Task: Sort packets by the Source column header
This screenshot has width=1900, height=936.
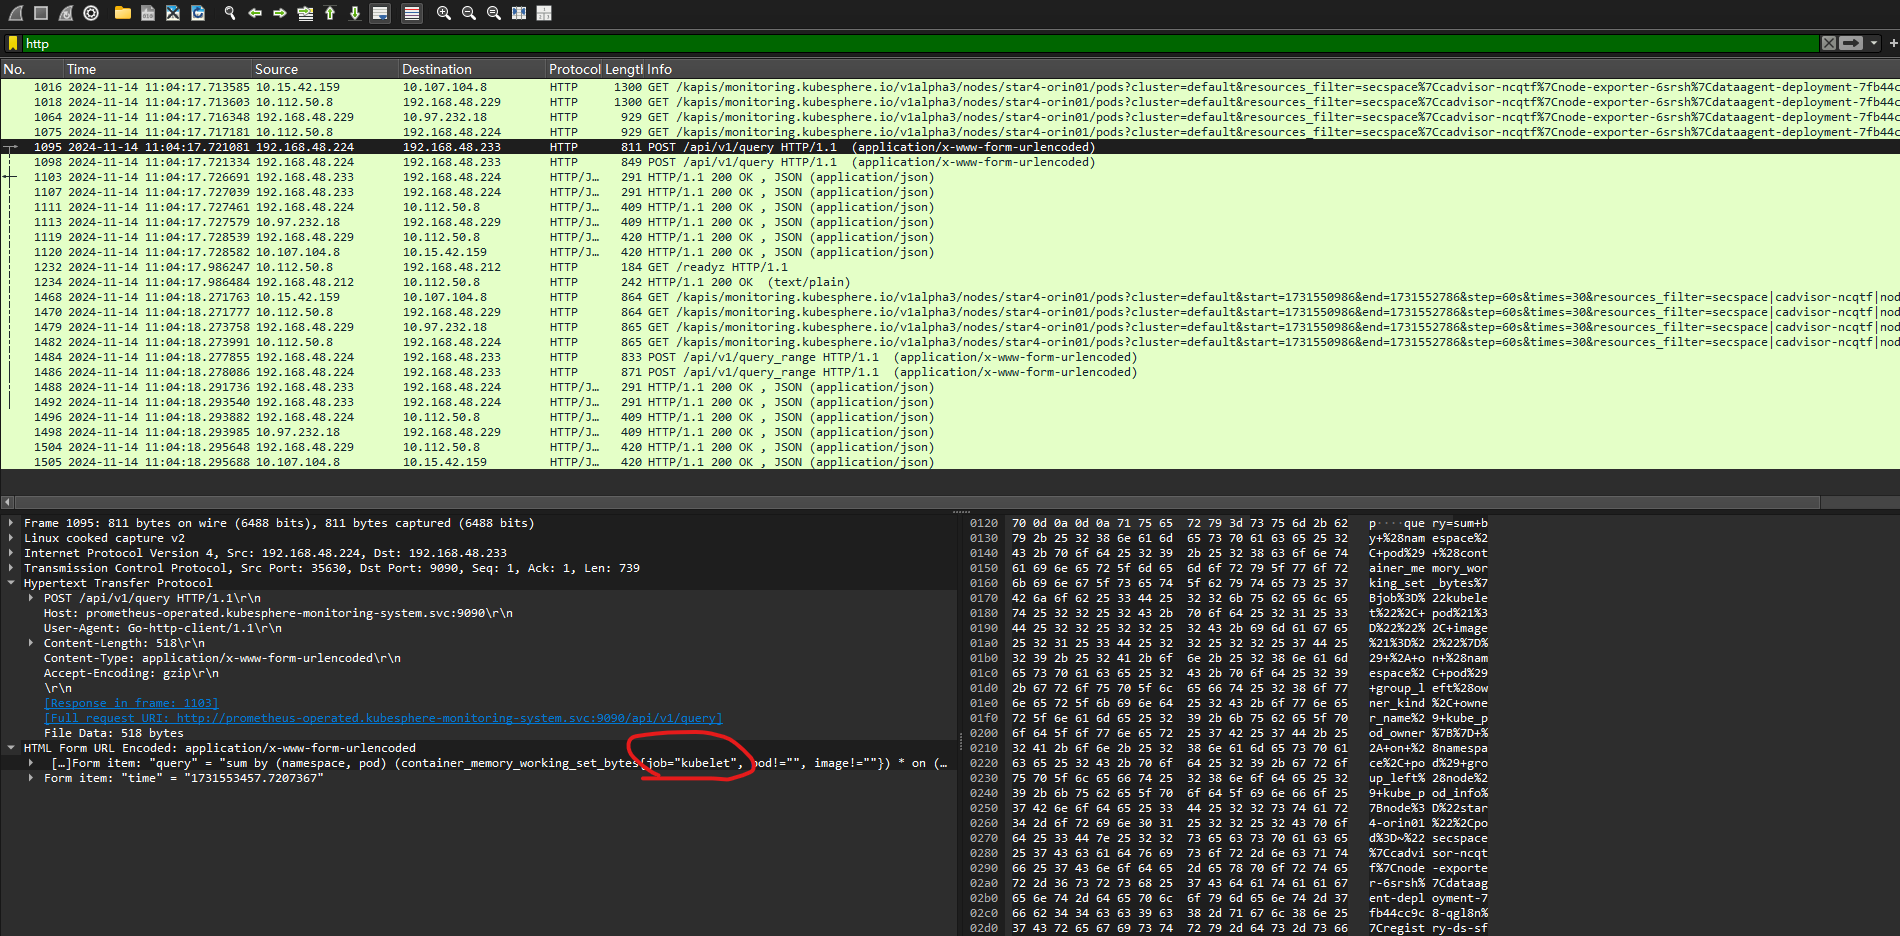Action: point(277,69)
